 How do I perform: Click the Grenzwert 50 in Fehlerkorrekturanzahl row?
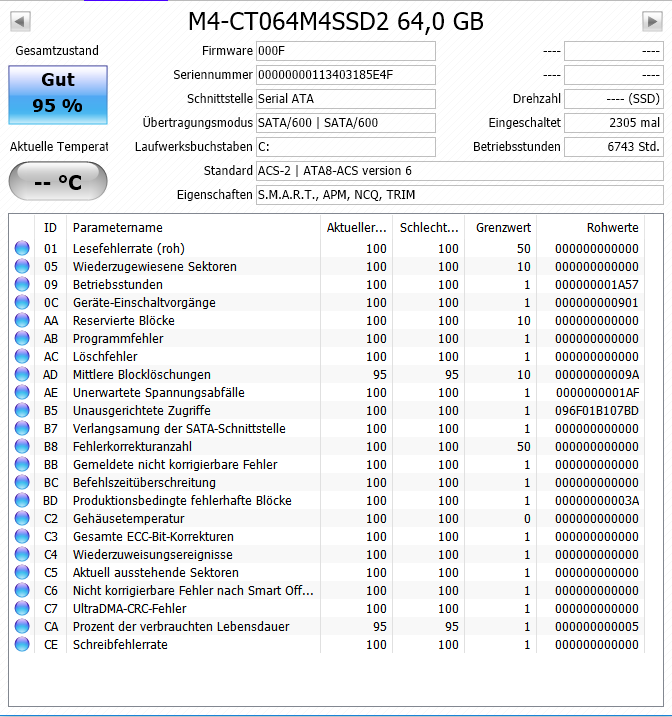click(523, 447)
